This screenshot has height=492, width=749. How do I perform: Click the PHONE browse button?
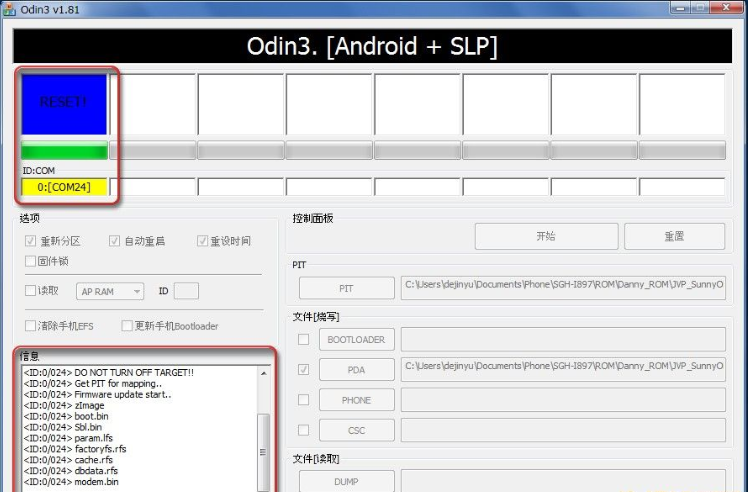click(x=356, y=400)
